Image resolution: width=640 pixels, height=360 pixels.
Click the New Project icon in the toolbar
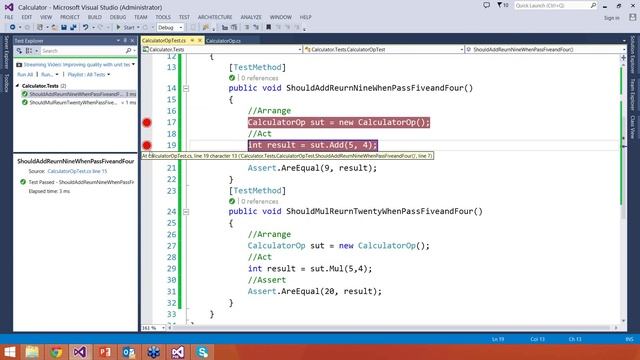[40, 27]
